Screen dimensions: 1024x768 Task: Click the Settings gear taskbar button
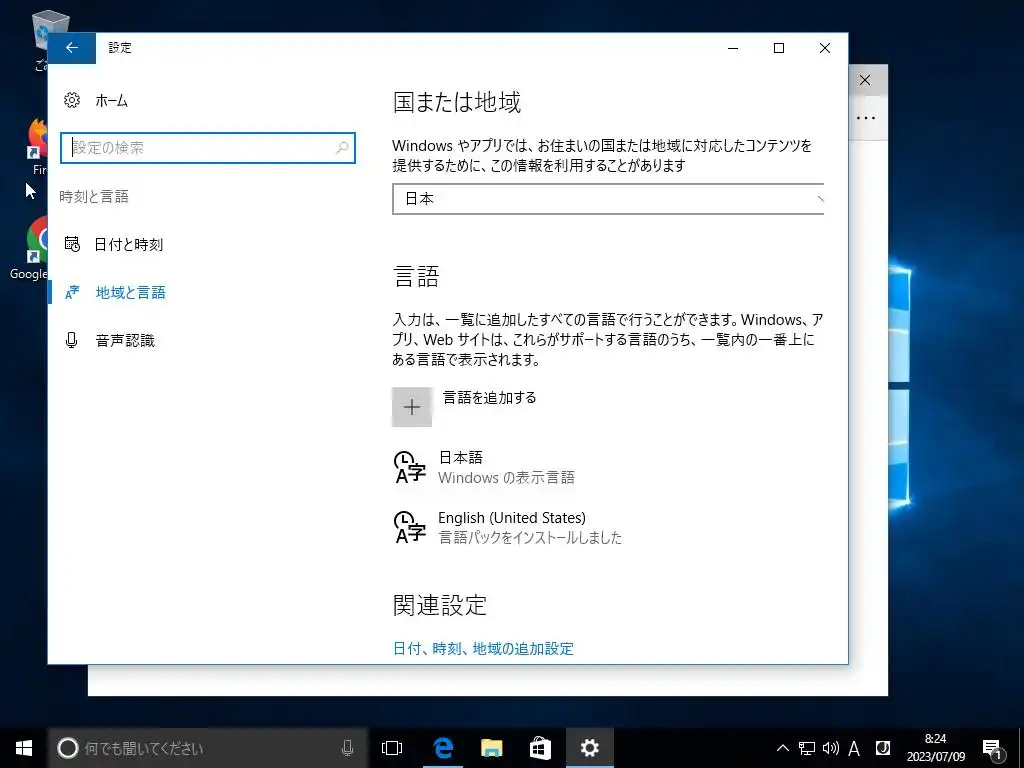[590, 748]
